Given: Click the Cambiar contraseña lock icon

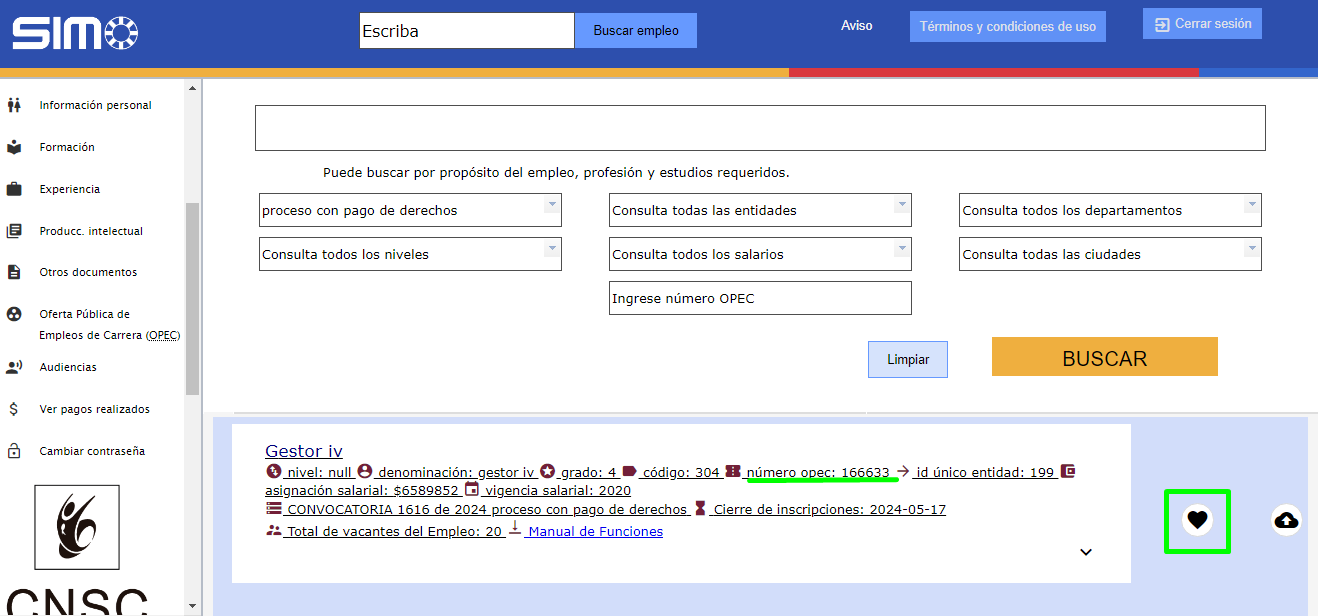Looking at the screenshot, I should tap(14, 451).
